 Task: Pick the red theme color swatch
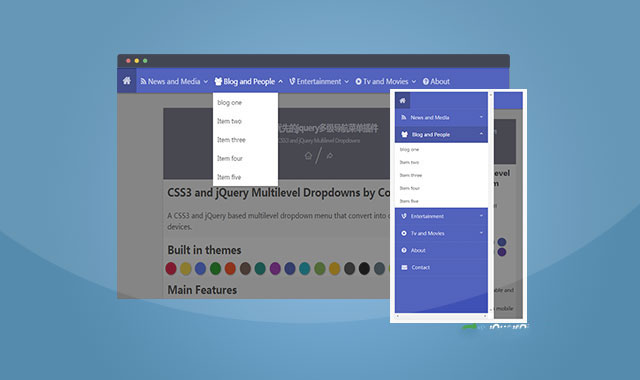point(171,269)
